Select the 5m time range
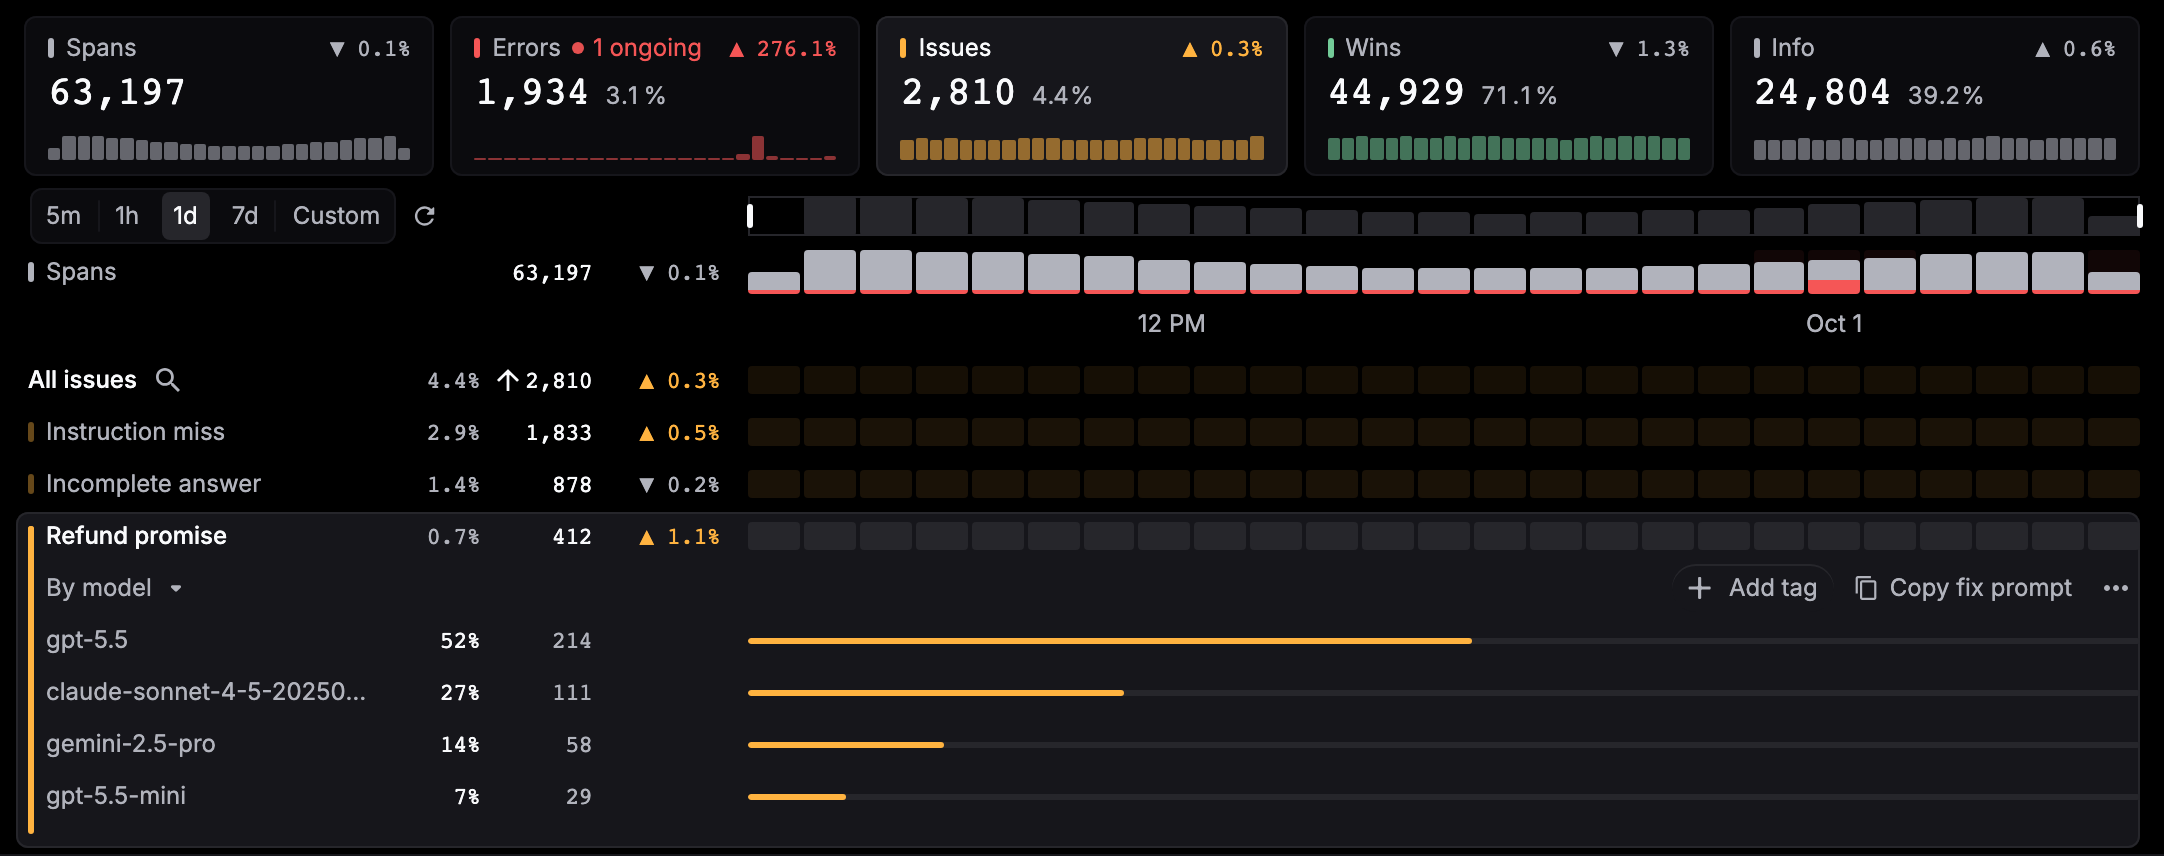This screenshot has width=2164, height=856. 63,216
